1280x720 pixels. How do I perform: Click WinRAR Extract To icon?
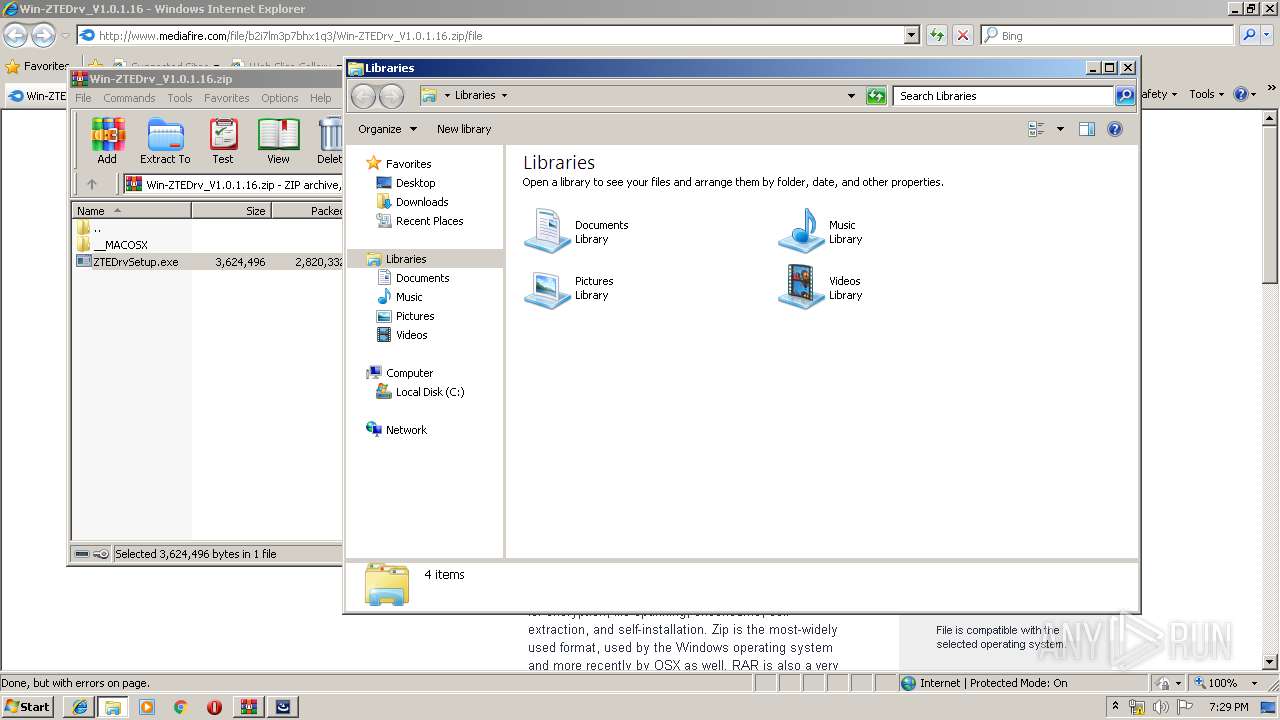(x=165, y=141)
